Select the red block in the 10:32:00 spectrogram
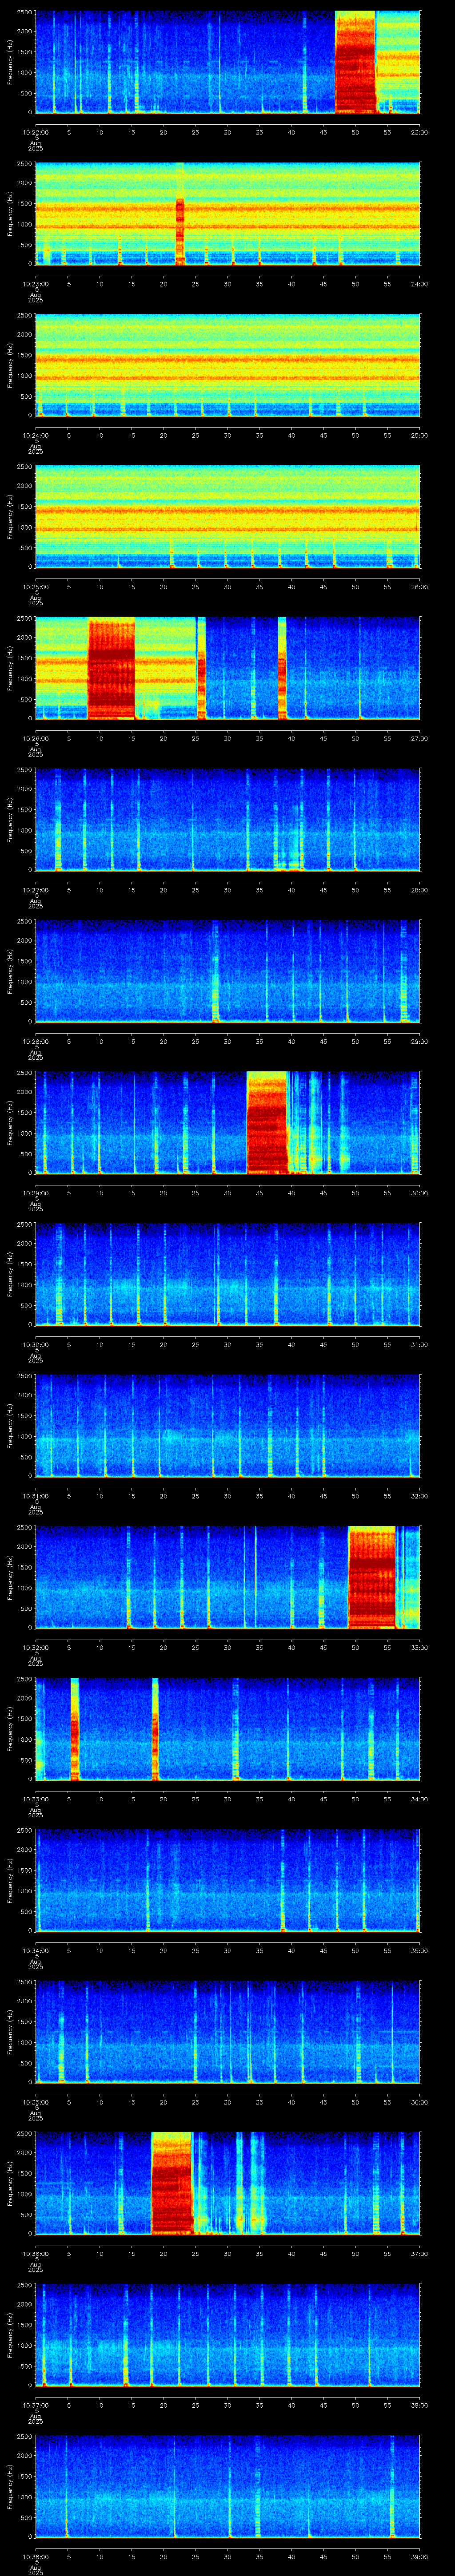Viewport: 455px width, 2576px height. point(372,1577)
